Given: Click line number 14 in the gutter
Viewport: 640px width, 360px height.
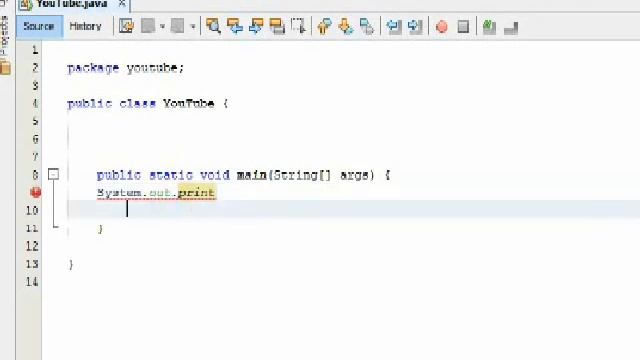Looking at the screenshot, I should pos(32,282).
